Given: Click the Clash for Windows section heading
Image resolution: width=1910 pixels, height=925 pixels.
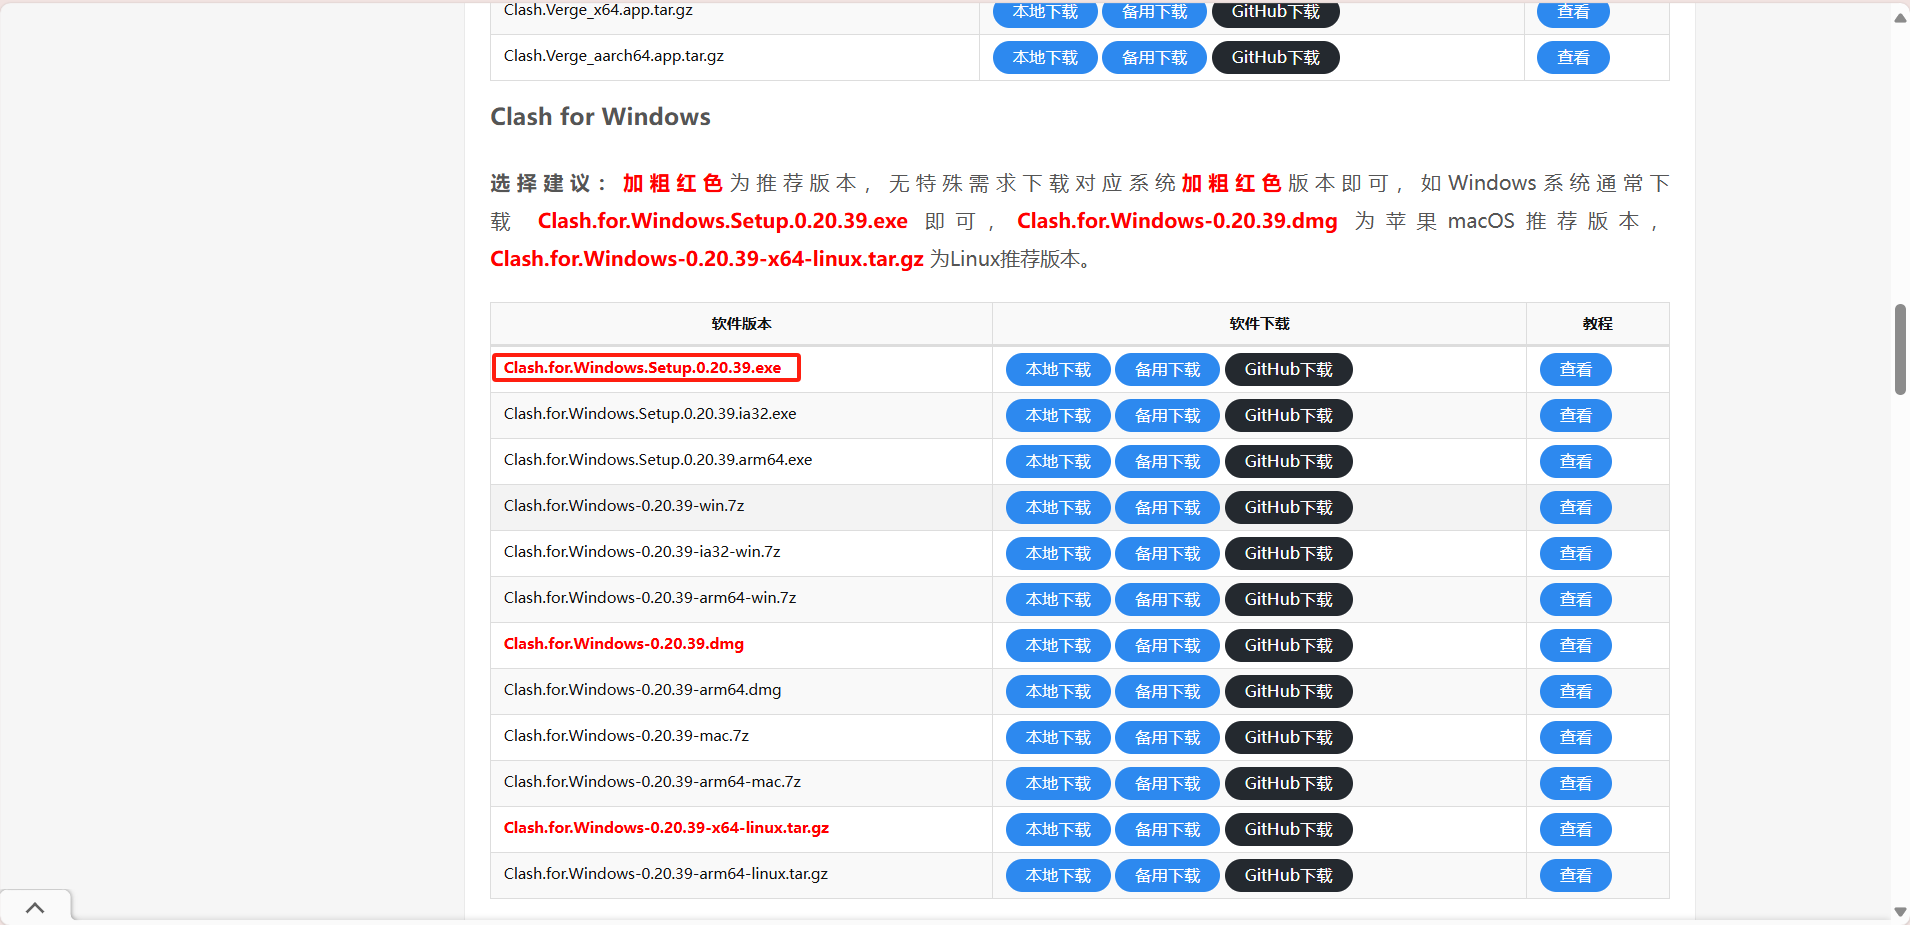Looking at the screenshot, I should (600, 117).
